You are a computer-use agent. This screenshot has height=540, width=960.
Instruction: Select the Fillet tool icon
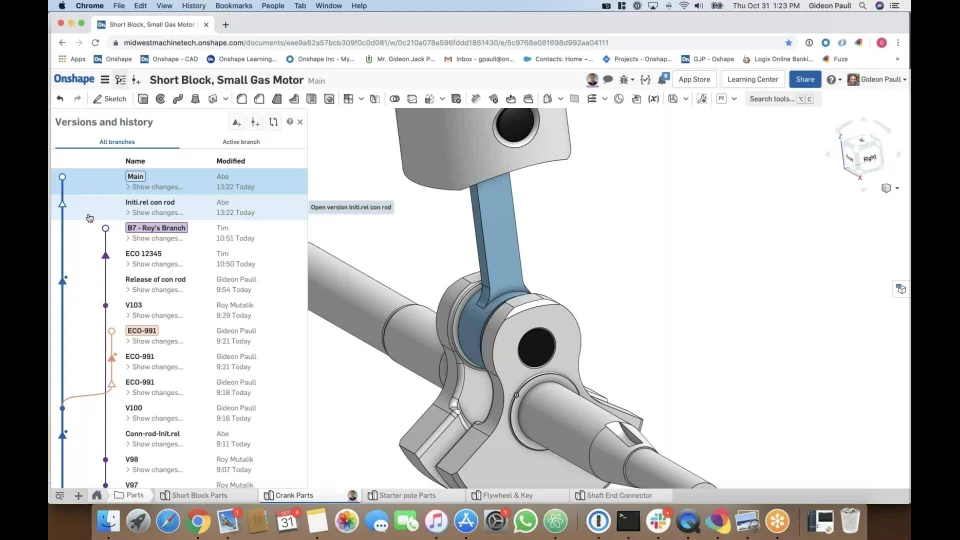tap(242, 99)
